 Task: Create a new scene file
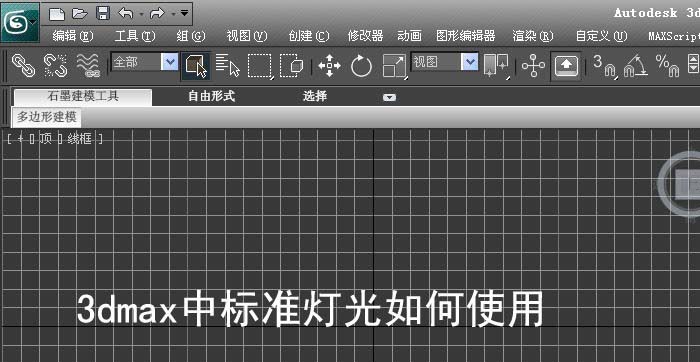tap(57, 13)
